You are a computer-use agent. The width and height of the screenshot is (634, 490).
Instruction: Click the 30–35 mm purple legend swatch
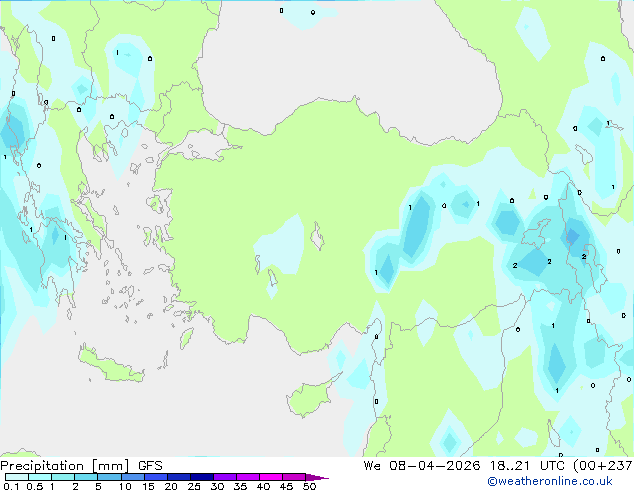224,477
